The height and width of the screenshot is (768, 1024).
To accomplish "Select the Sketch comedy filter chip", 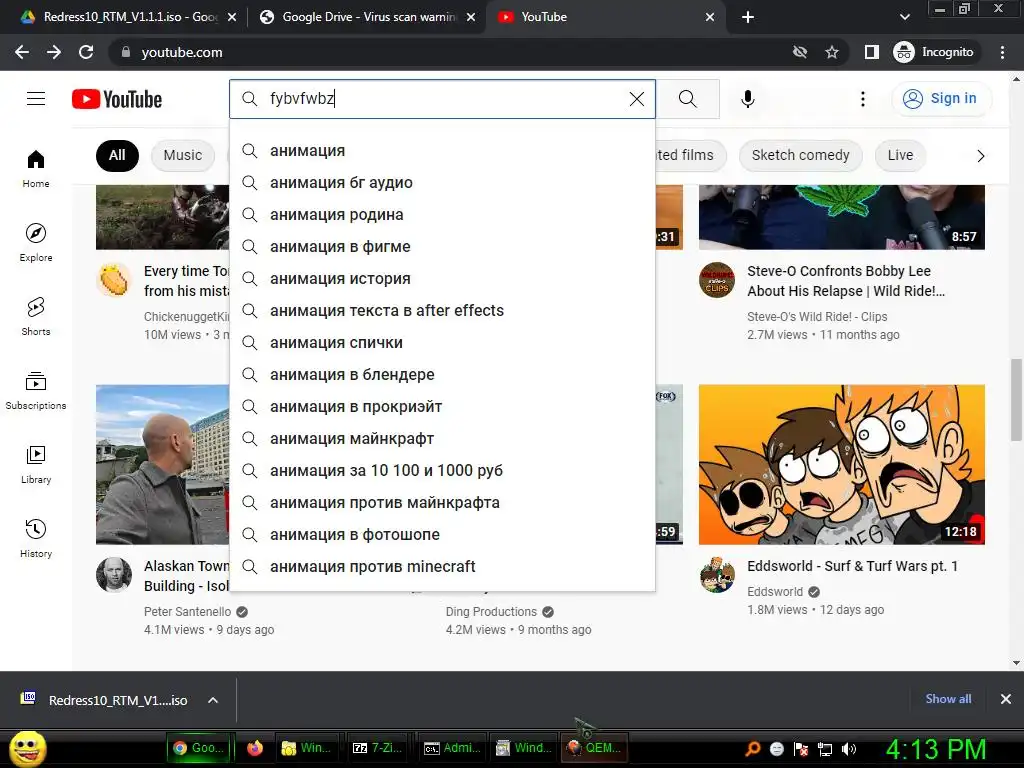I will coord(801,155).
